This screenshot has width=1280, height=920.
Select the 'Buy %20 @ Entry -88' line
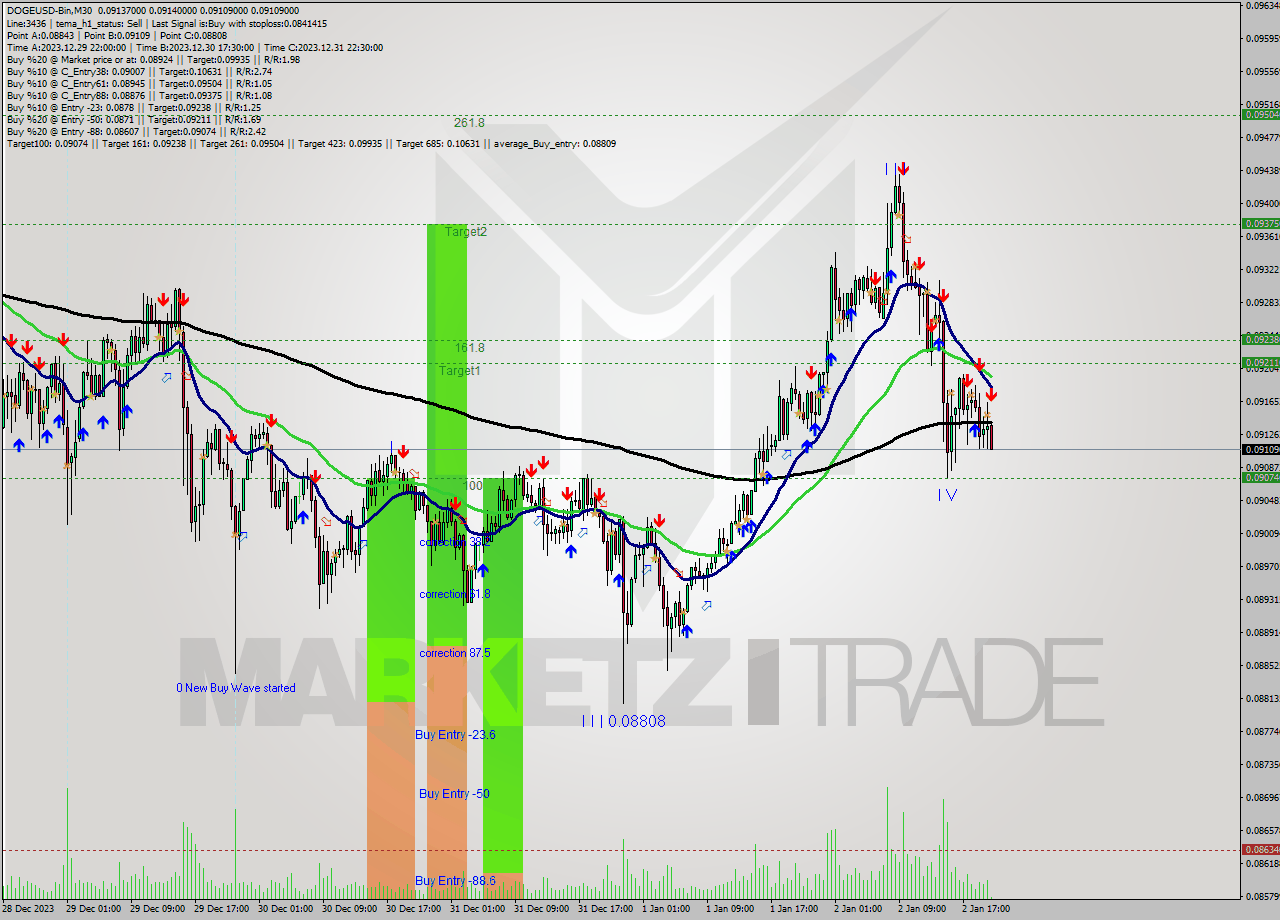136,131
